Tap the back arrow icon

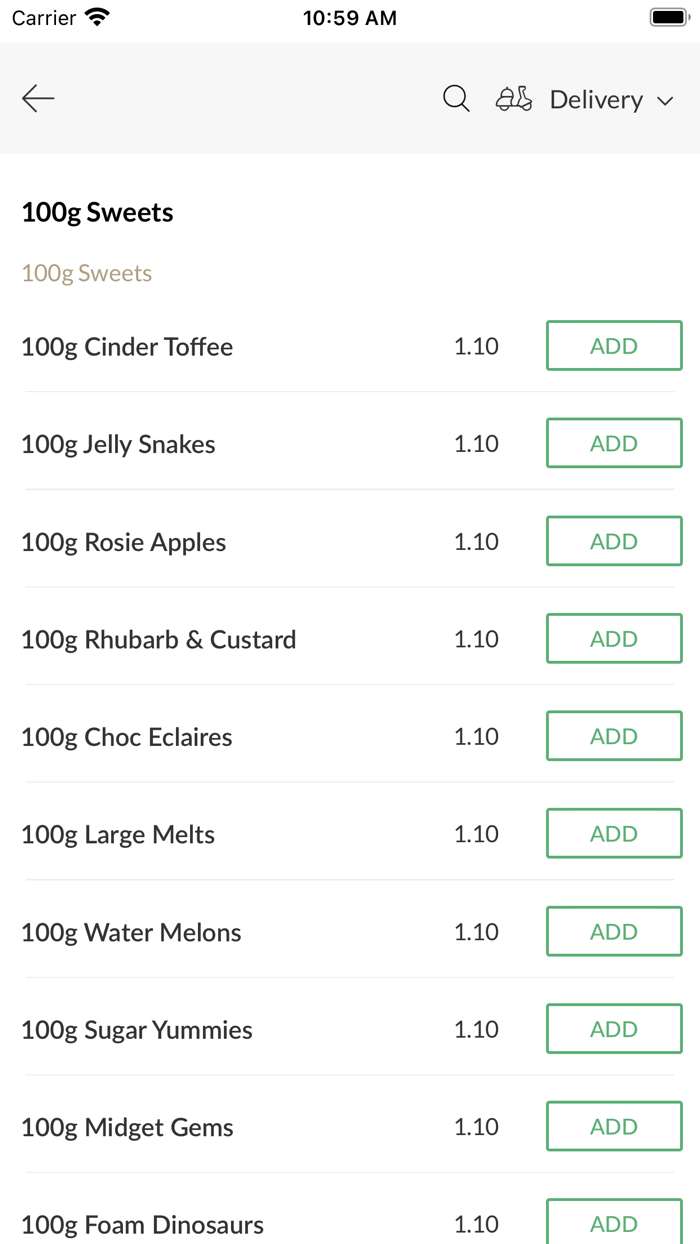point(38,98)
